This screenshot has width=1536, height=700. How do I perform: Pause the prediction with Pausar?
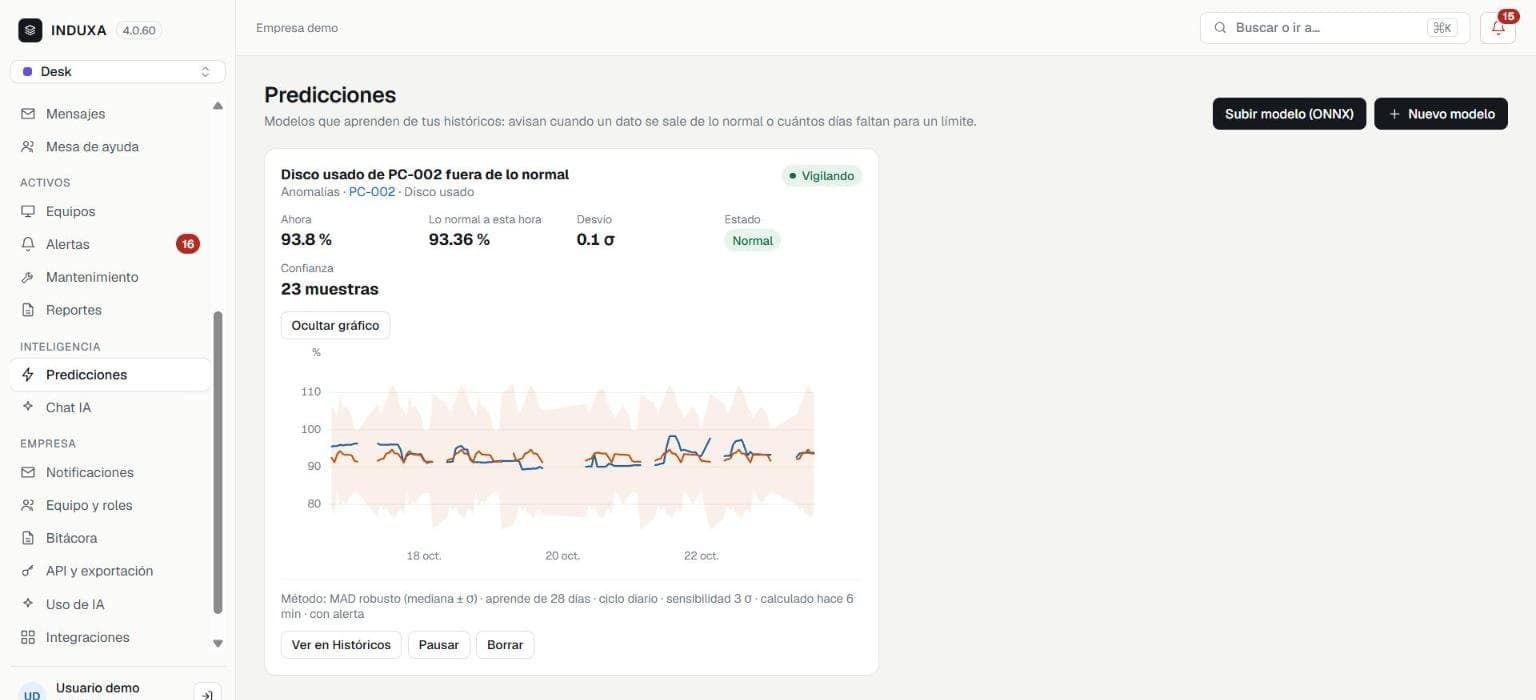tap(439, 645)
